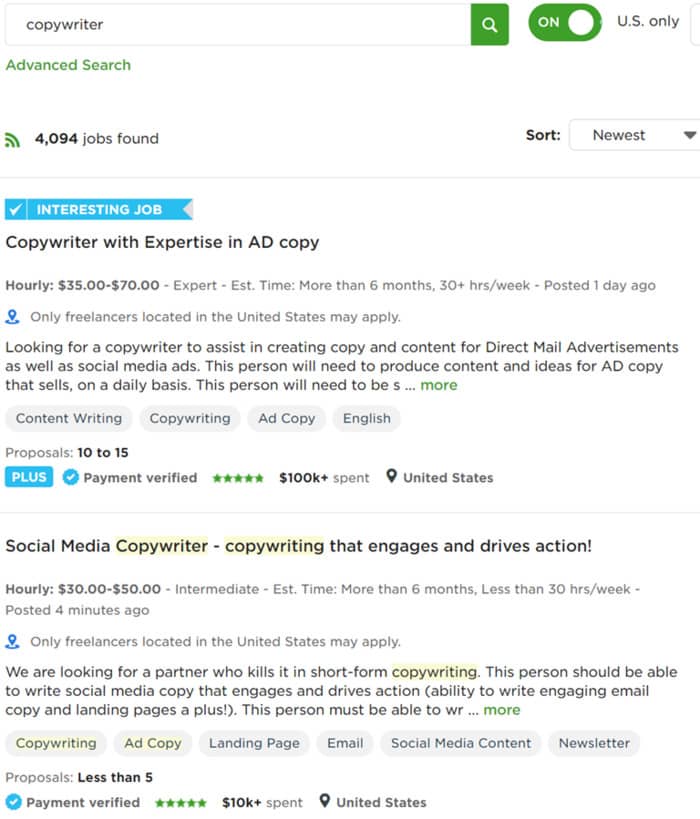Image resolution: width=700 pixels, height=819 pixels.
Task: Click the English skill tag
Action: pos(366,419)
